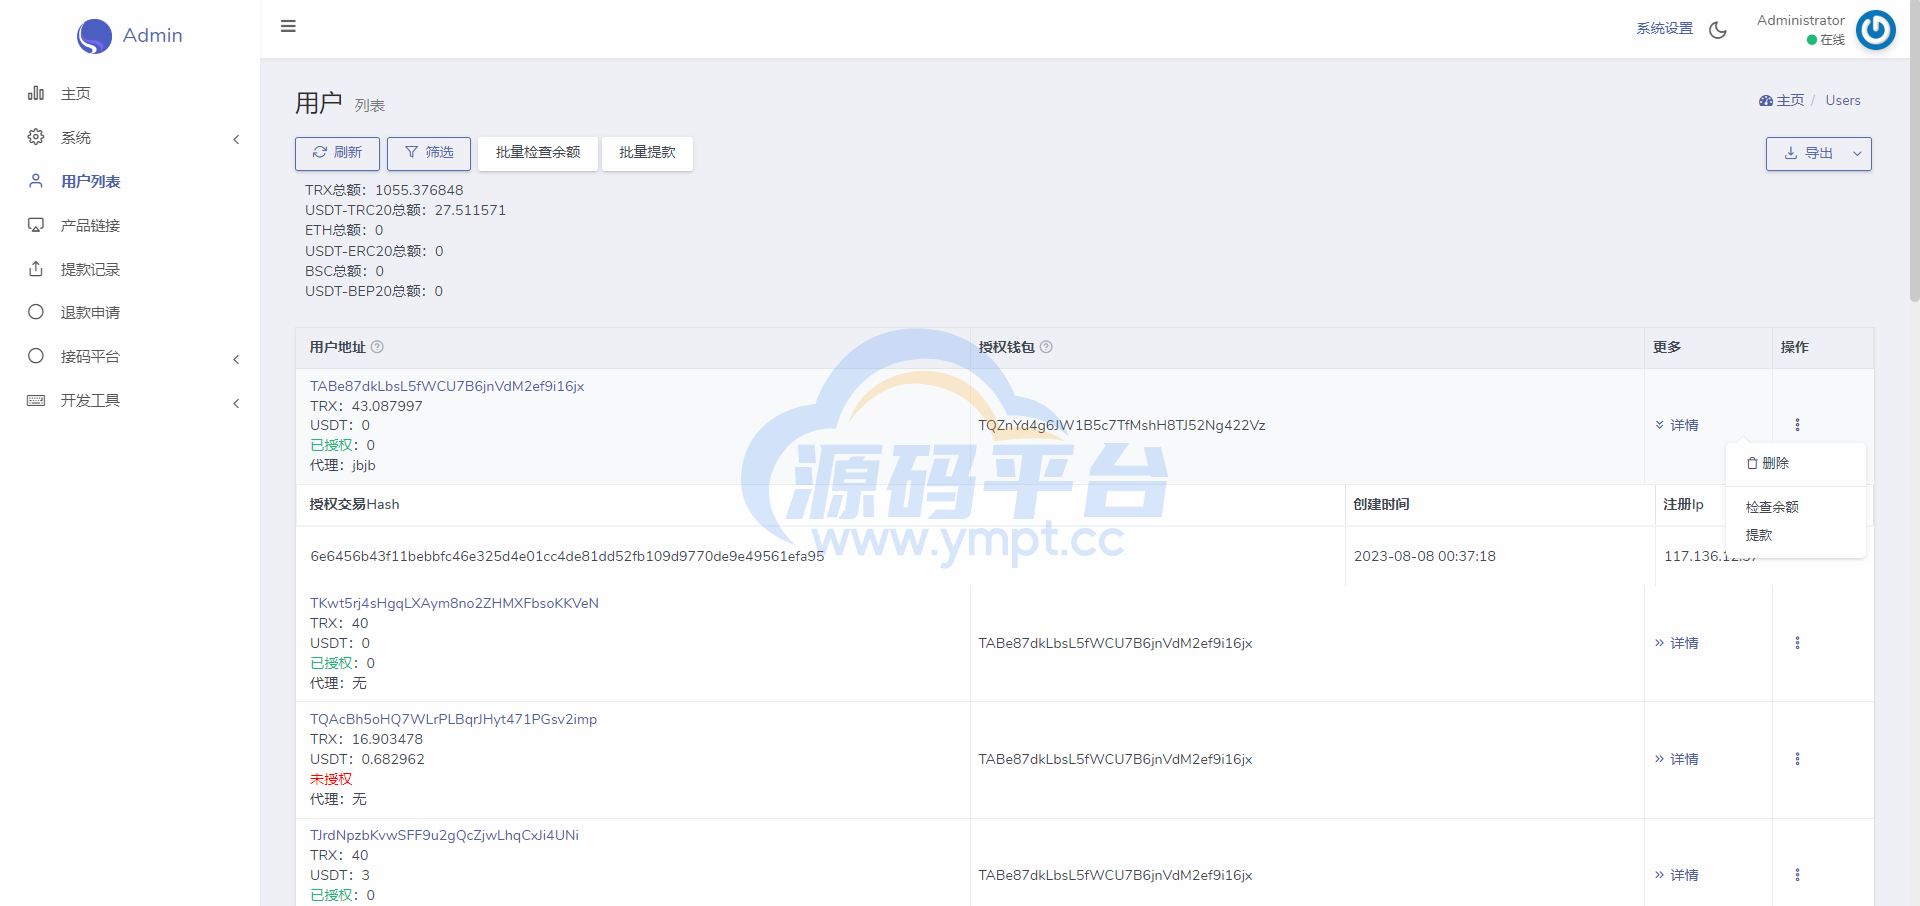Screen dimensions: 1920x906
Task: Select 用户列表 in the sidebar
Action: coord(90,182)
